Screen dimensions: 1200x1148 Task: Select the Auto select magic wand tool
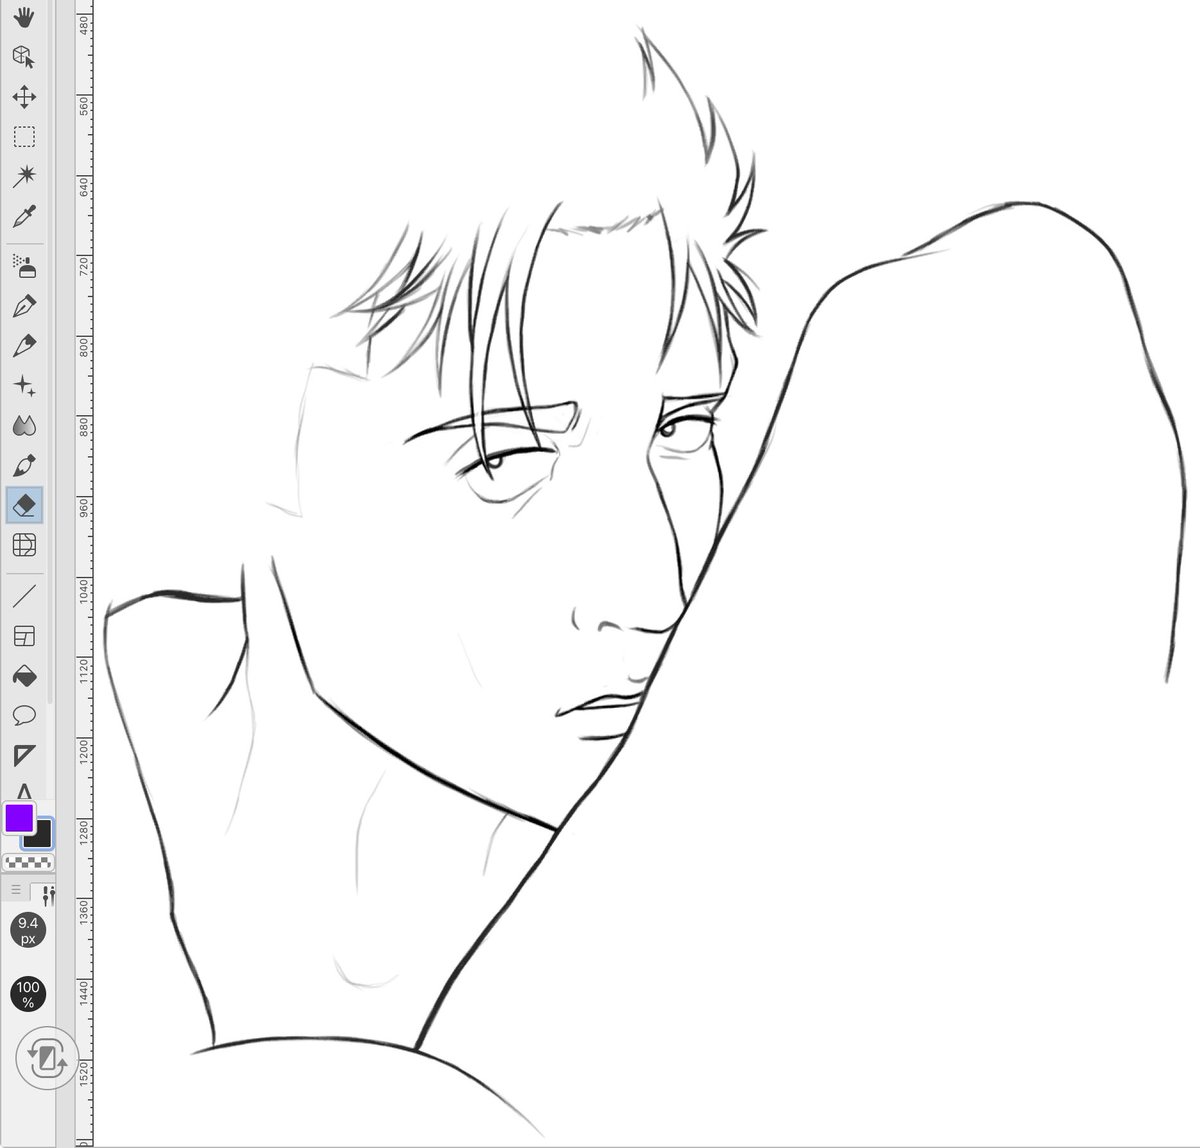(x=25, y=177)
